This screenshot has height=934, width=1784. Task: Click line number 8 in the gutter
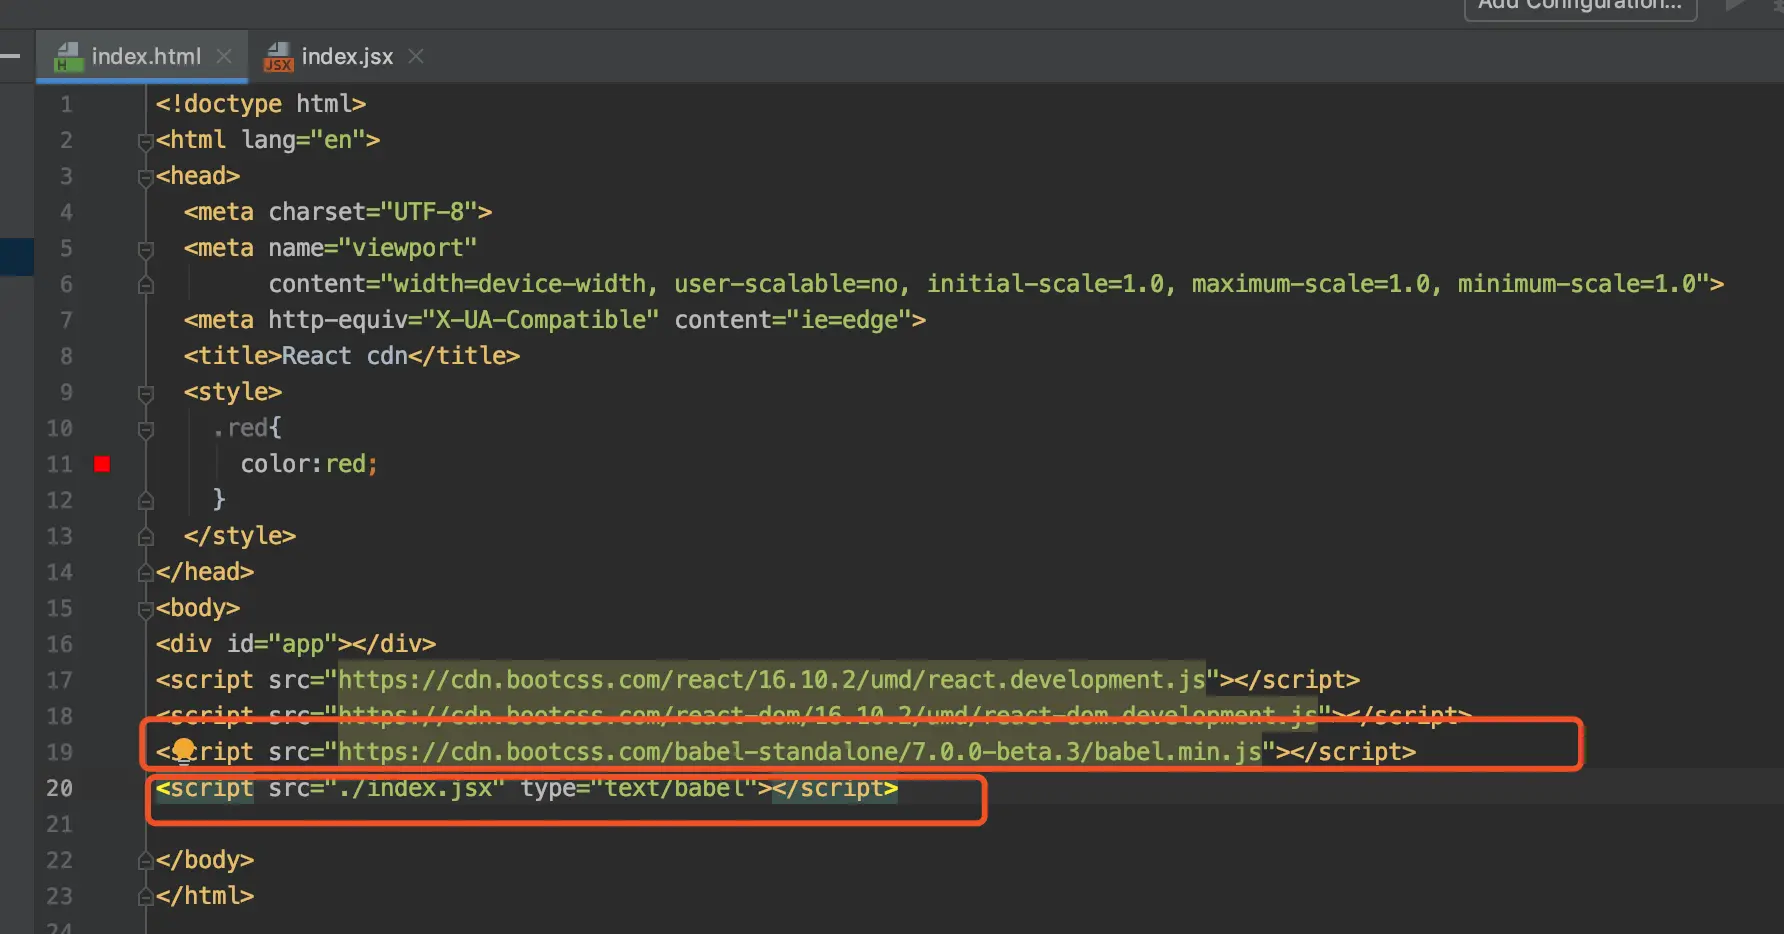tap(66, 356)
